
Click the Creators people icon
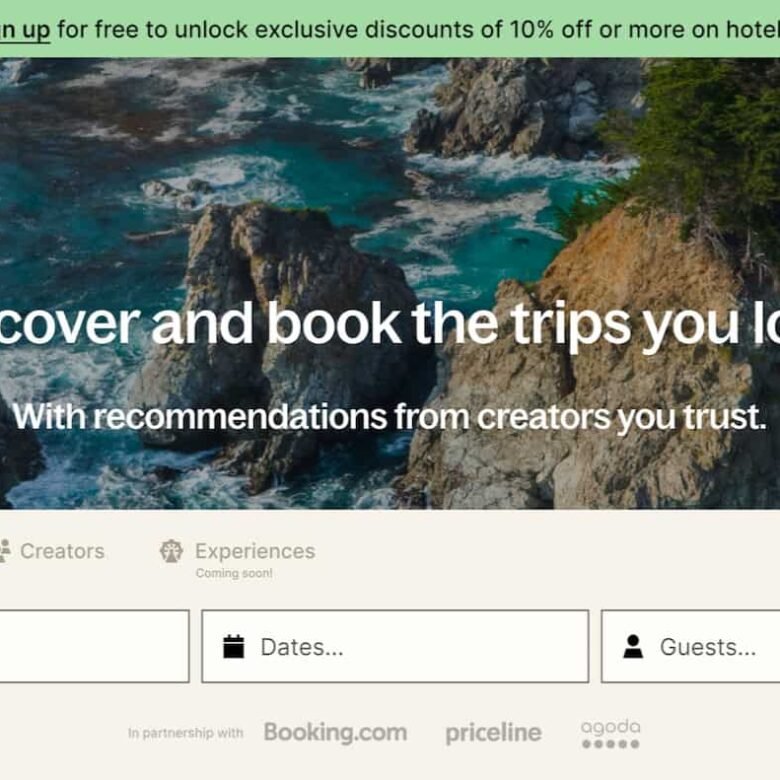[4, 551]
